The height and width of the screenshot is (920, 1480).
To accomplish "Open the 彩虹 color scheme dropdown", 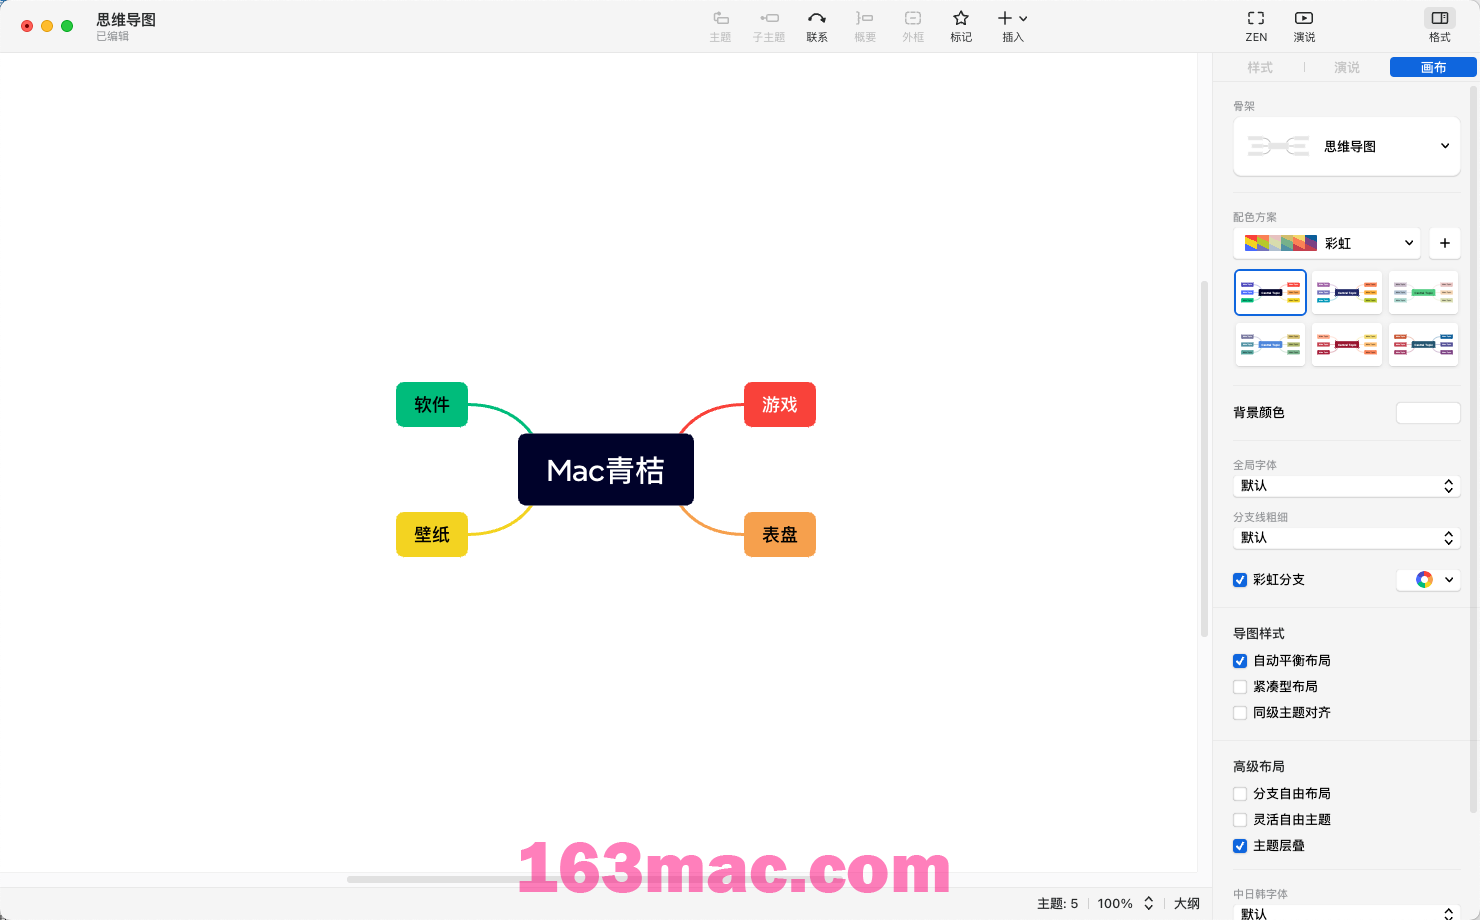I will 1327,243.
